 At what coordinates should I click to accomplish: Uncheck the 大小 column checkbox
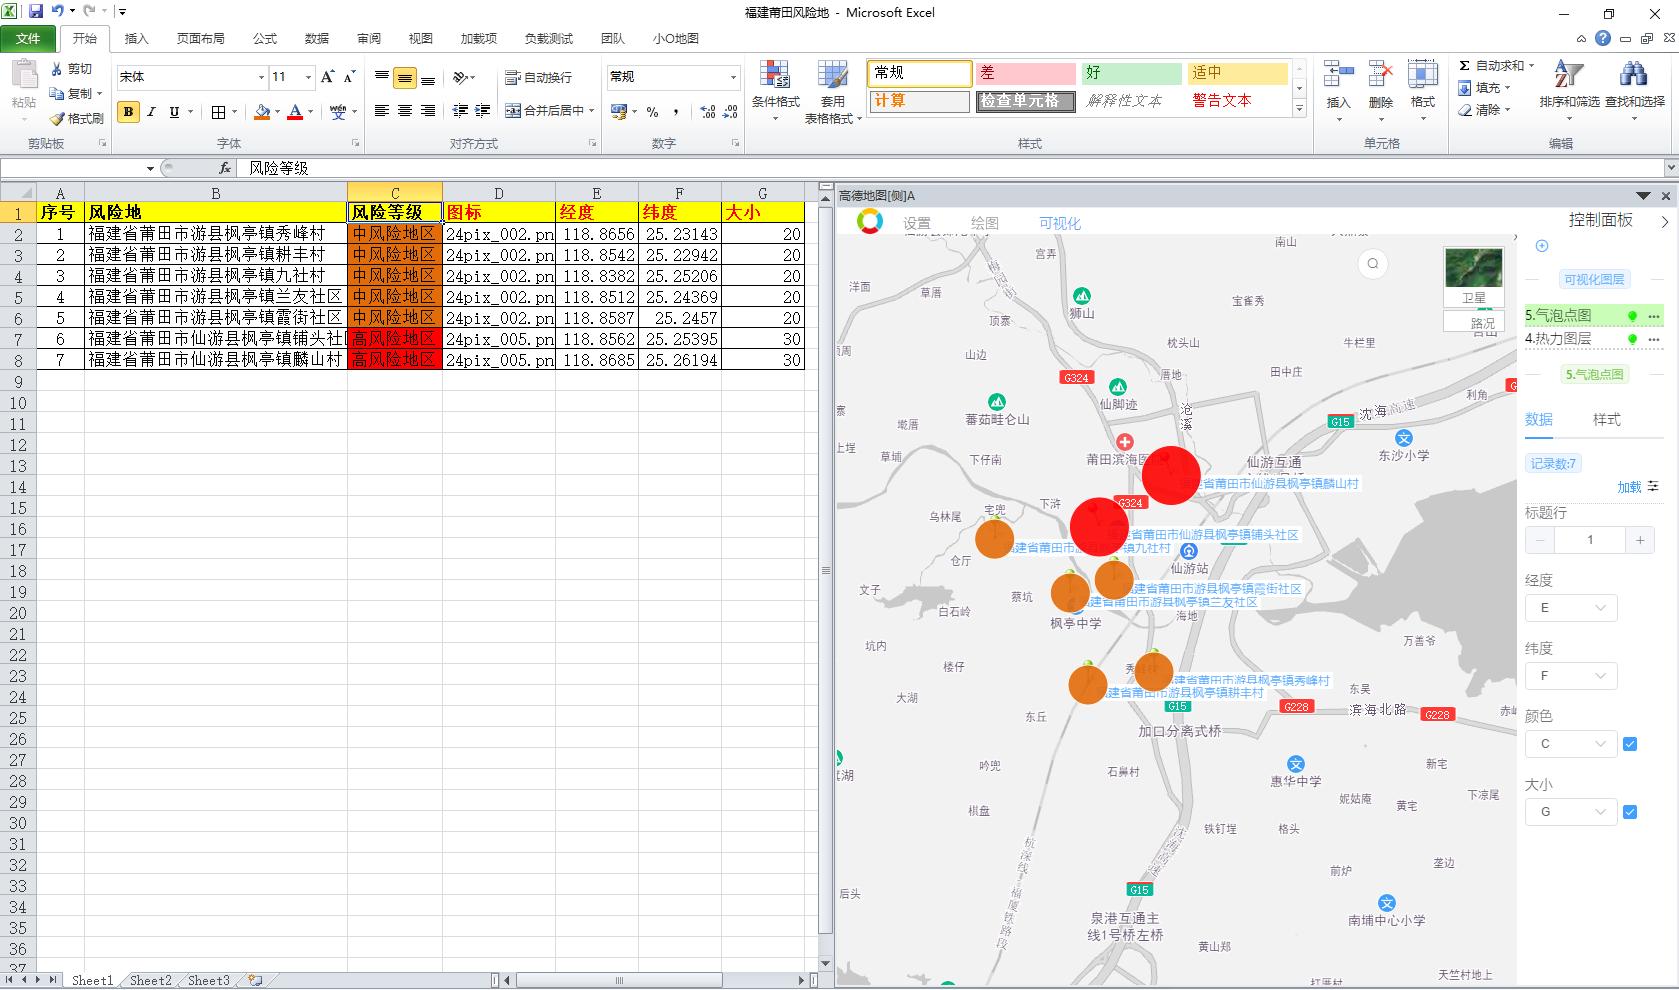[x=1630, y=812]
